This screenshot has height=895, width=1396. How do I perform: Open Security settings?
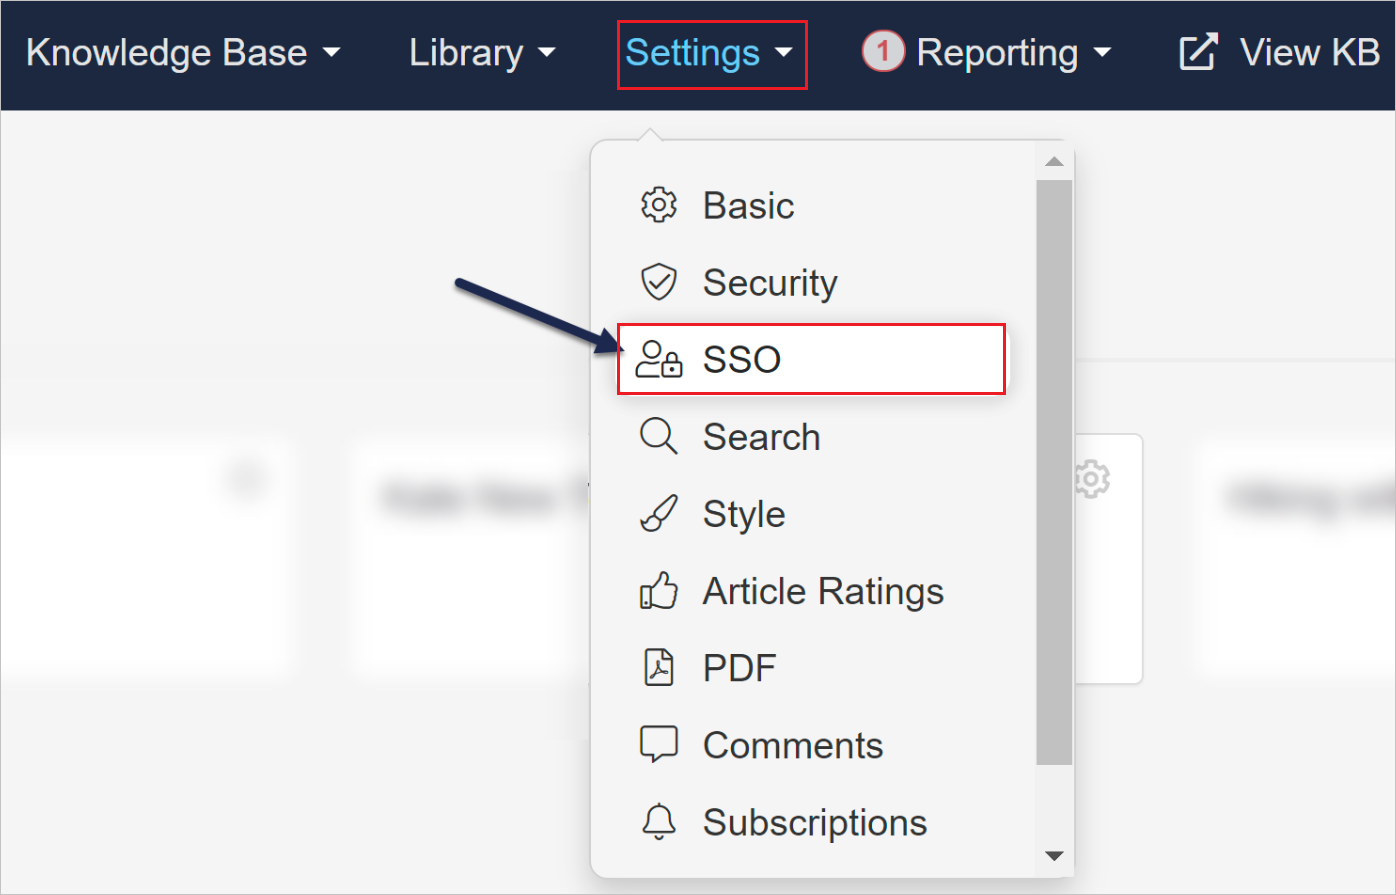point(770,281)
